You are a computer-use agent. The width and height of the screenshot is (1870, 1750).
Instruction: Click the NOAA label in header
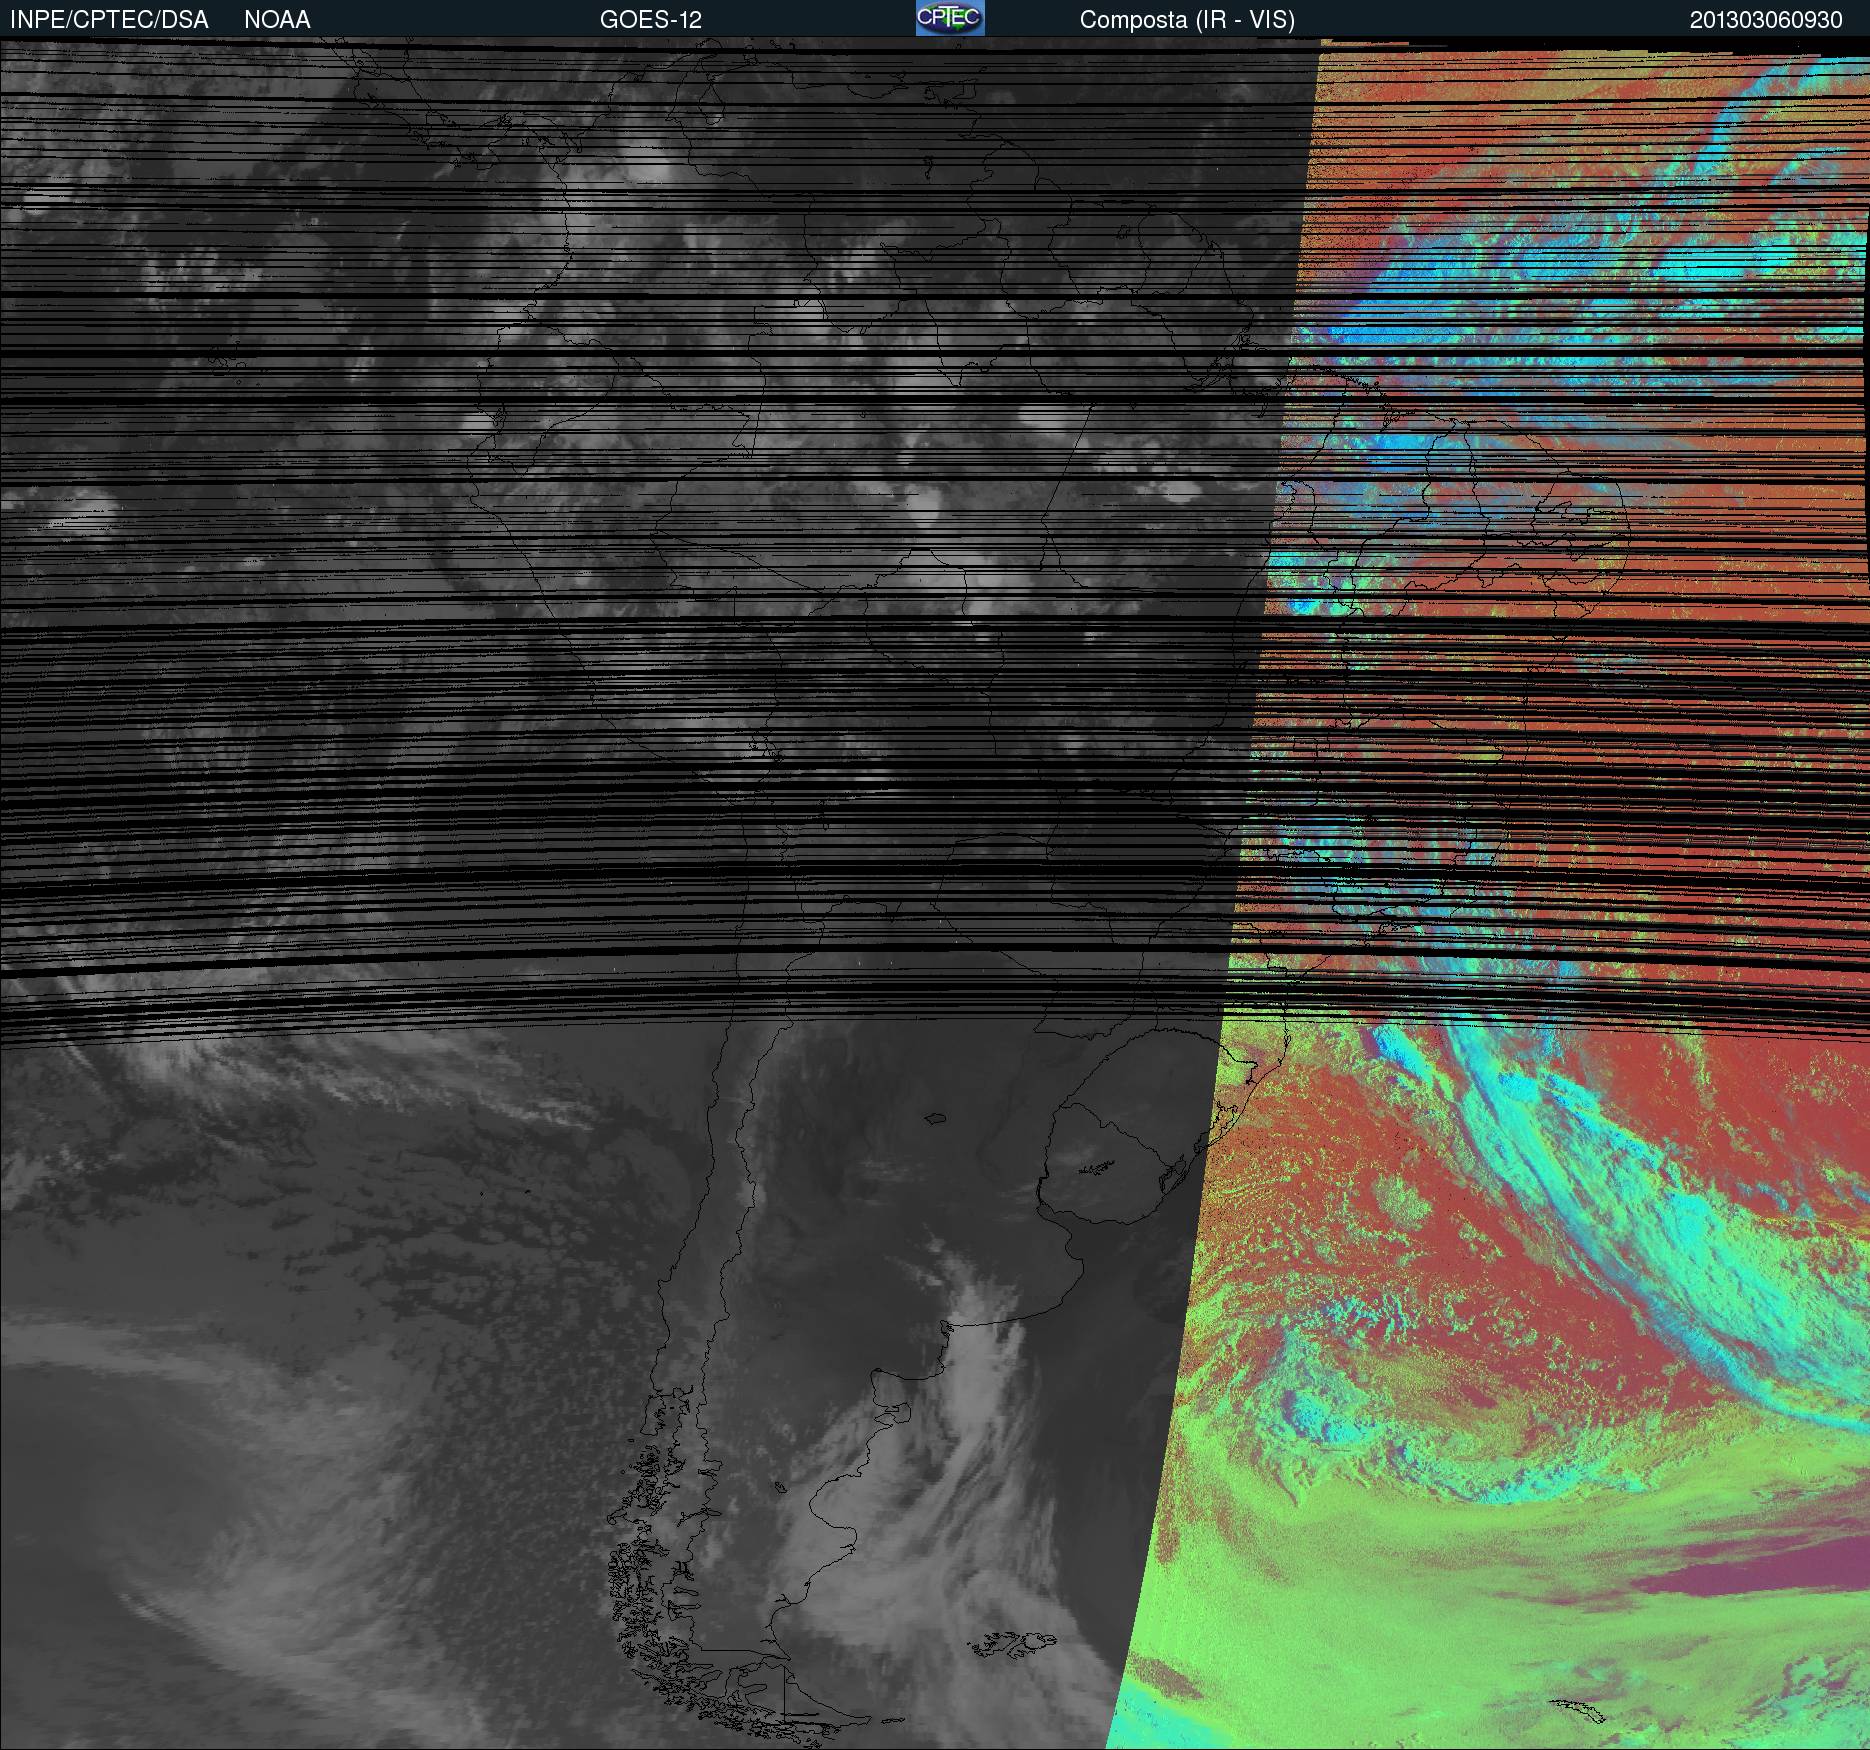[277, 20]
